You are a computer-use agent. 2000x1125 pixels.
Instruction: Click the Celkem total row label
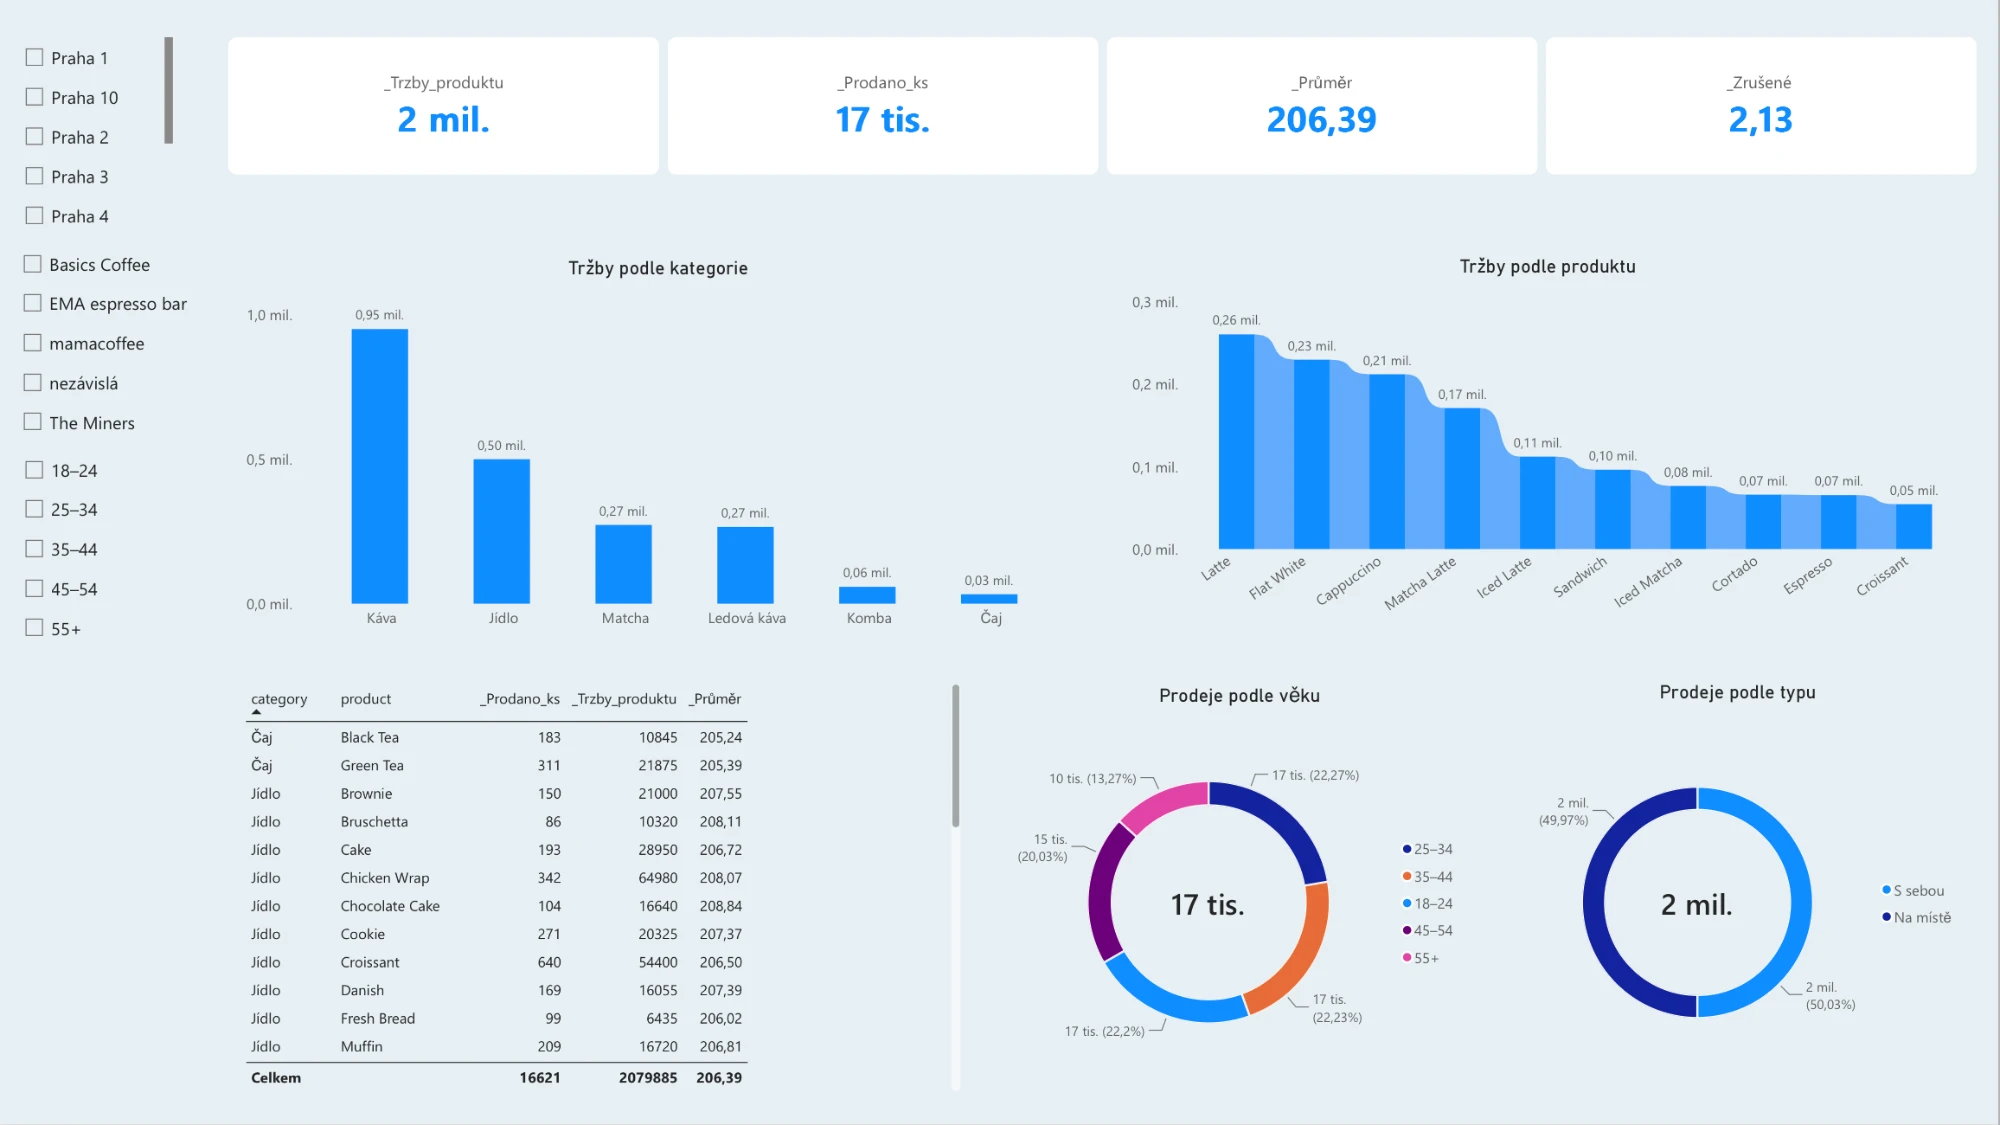pos(276,1078)
